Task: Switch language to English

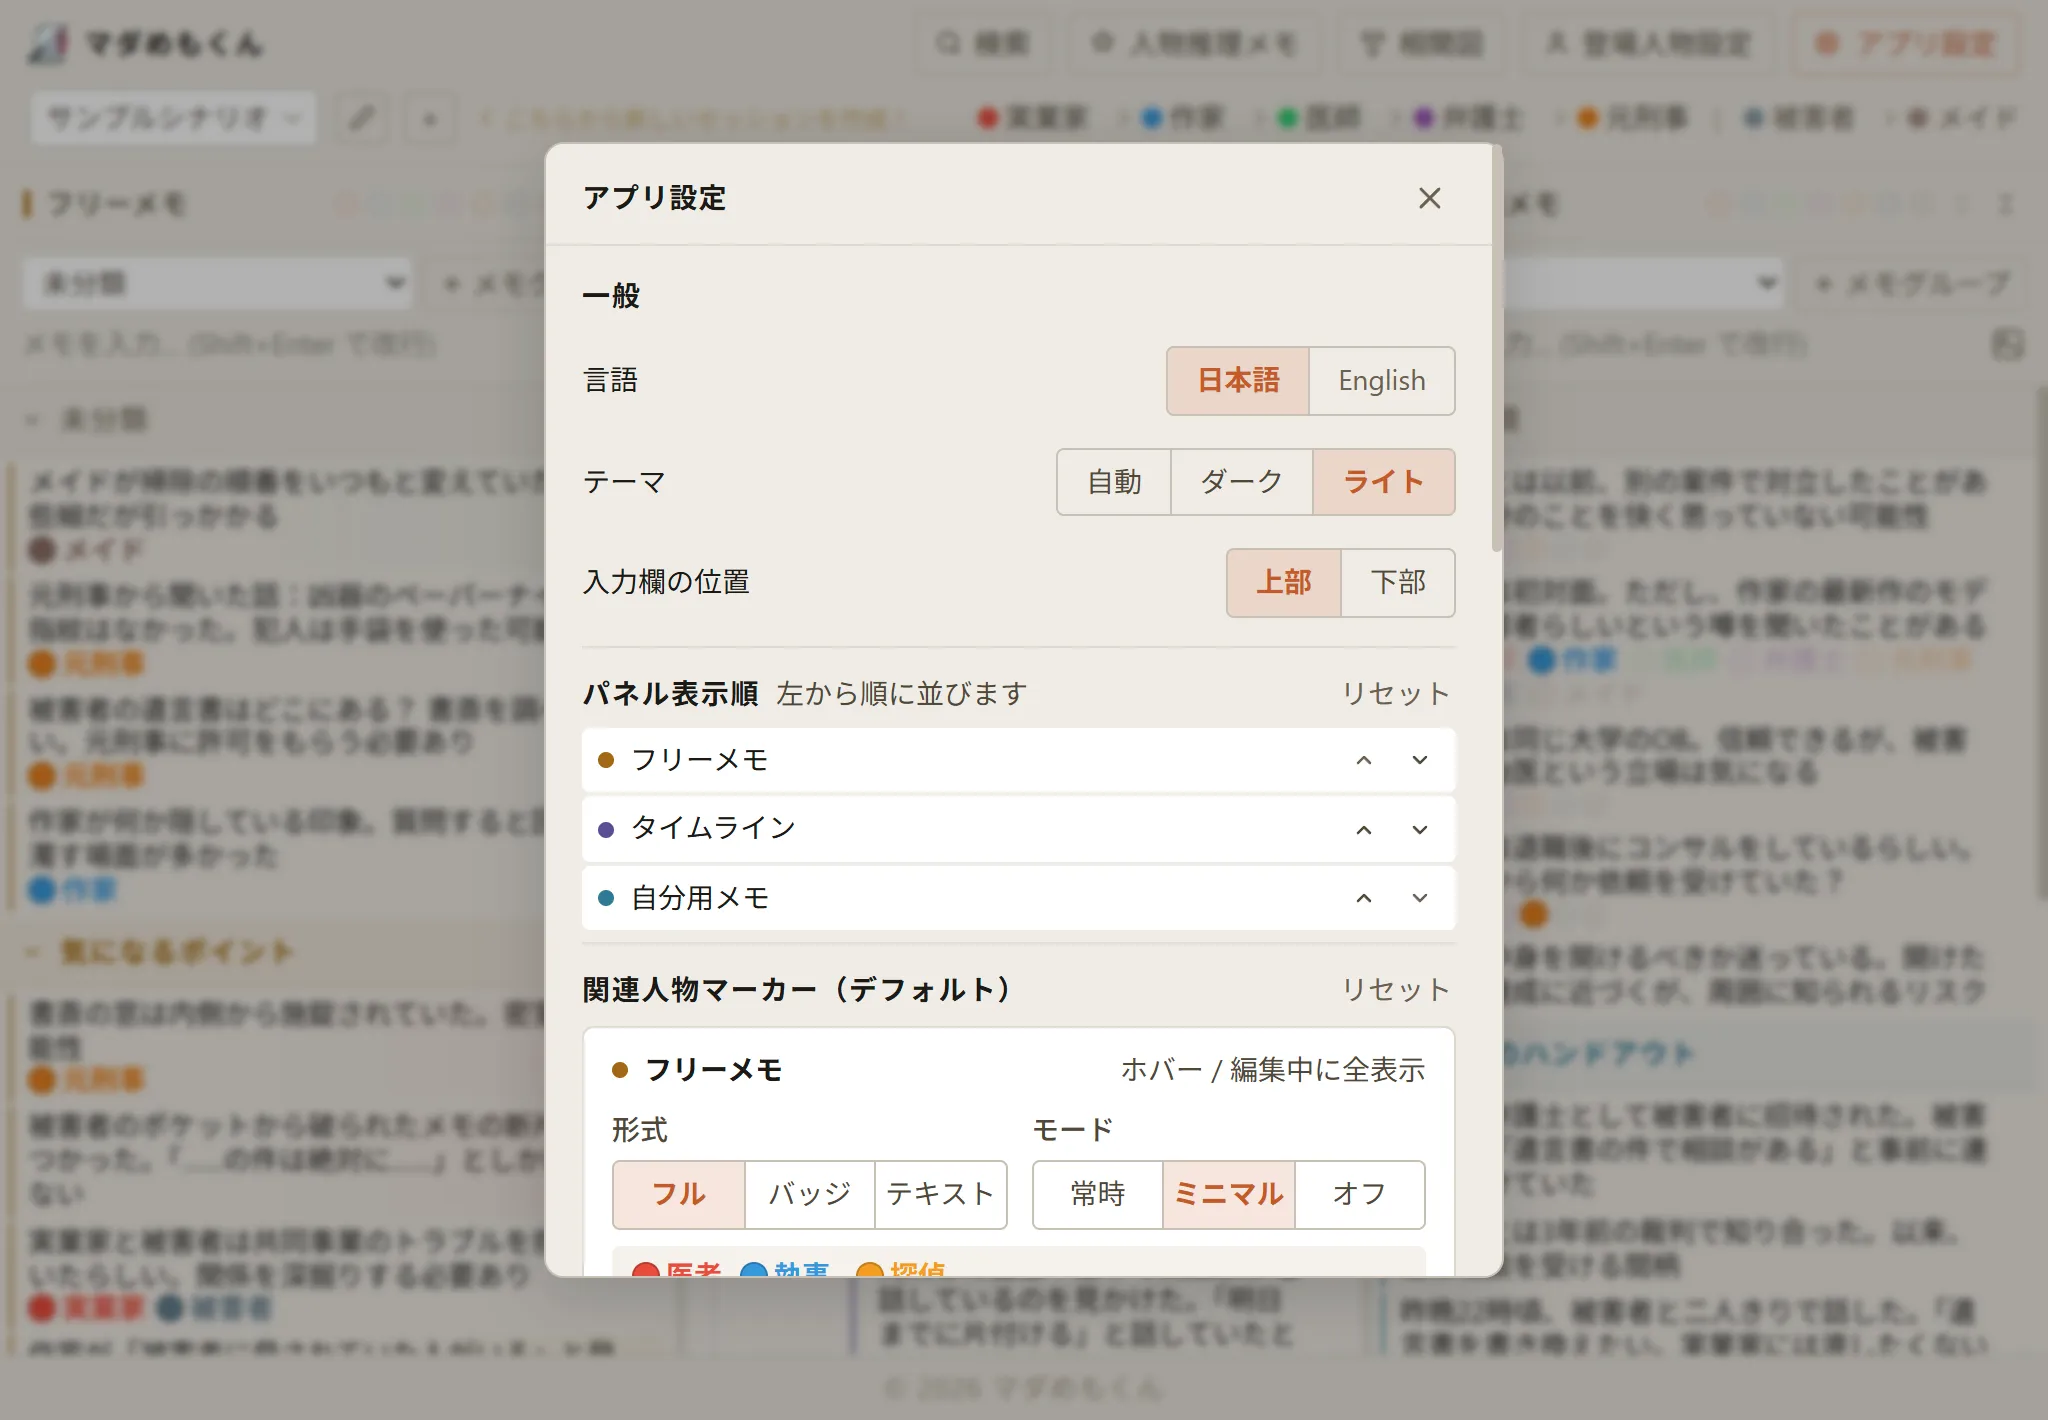Action: click(x=1381, y=381)
